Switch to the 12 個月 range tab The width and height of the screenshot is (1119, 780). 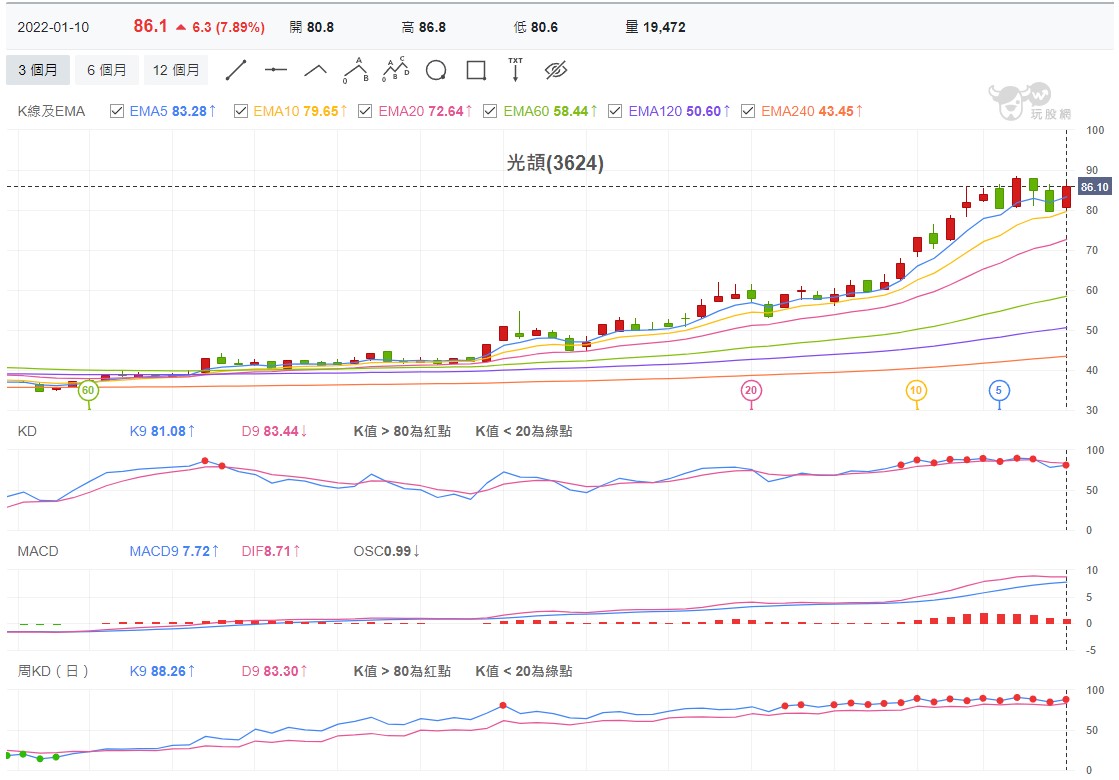pyautogui.click(x=176, y=70)
